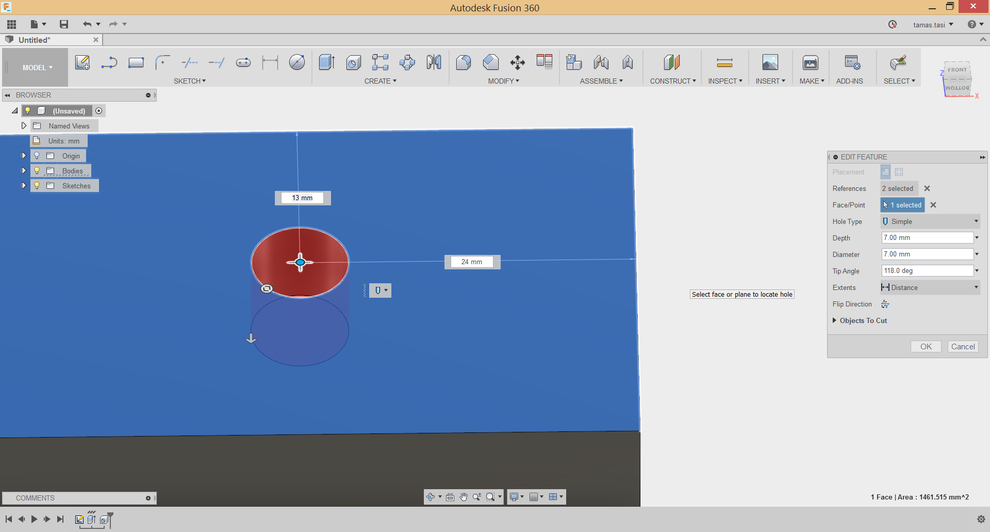Click the Insert image icon
This screenshot has height=532, width=990.
770,62
